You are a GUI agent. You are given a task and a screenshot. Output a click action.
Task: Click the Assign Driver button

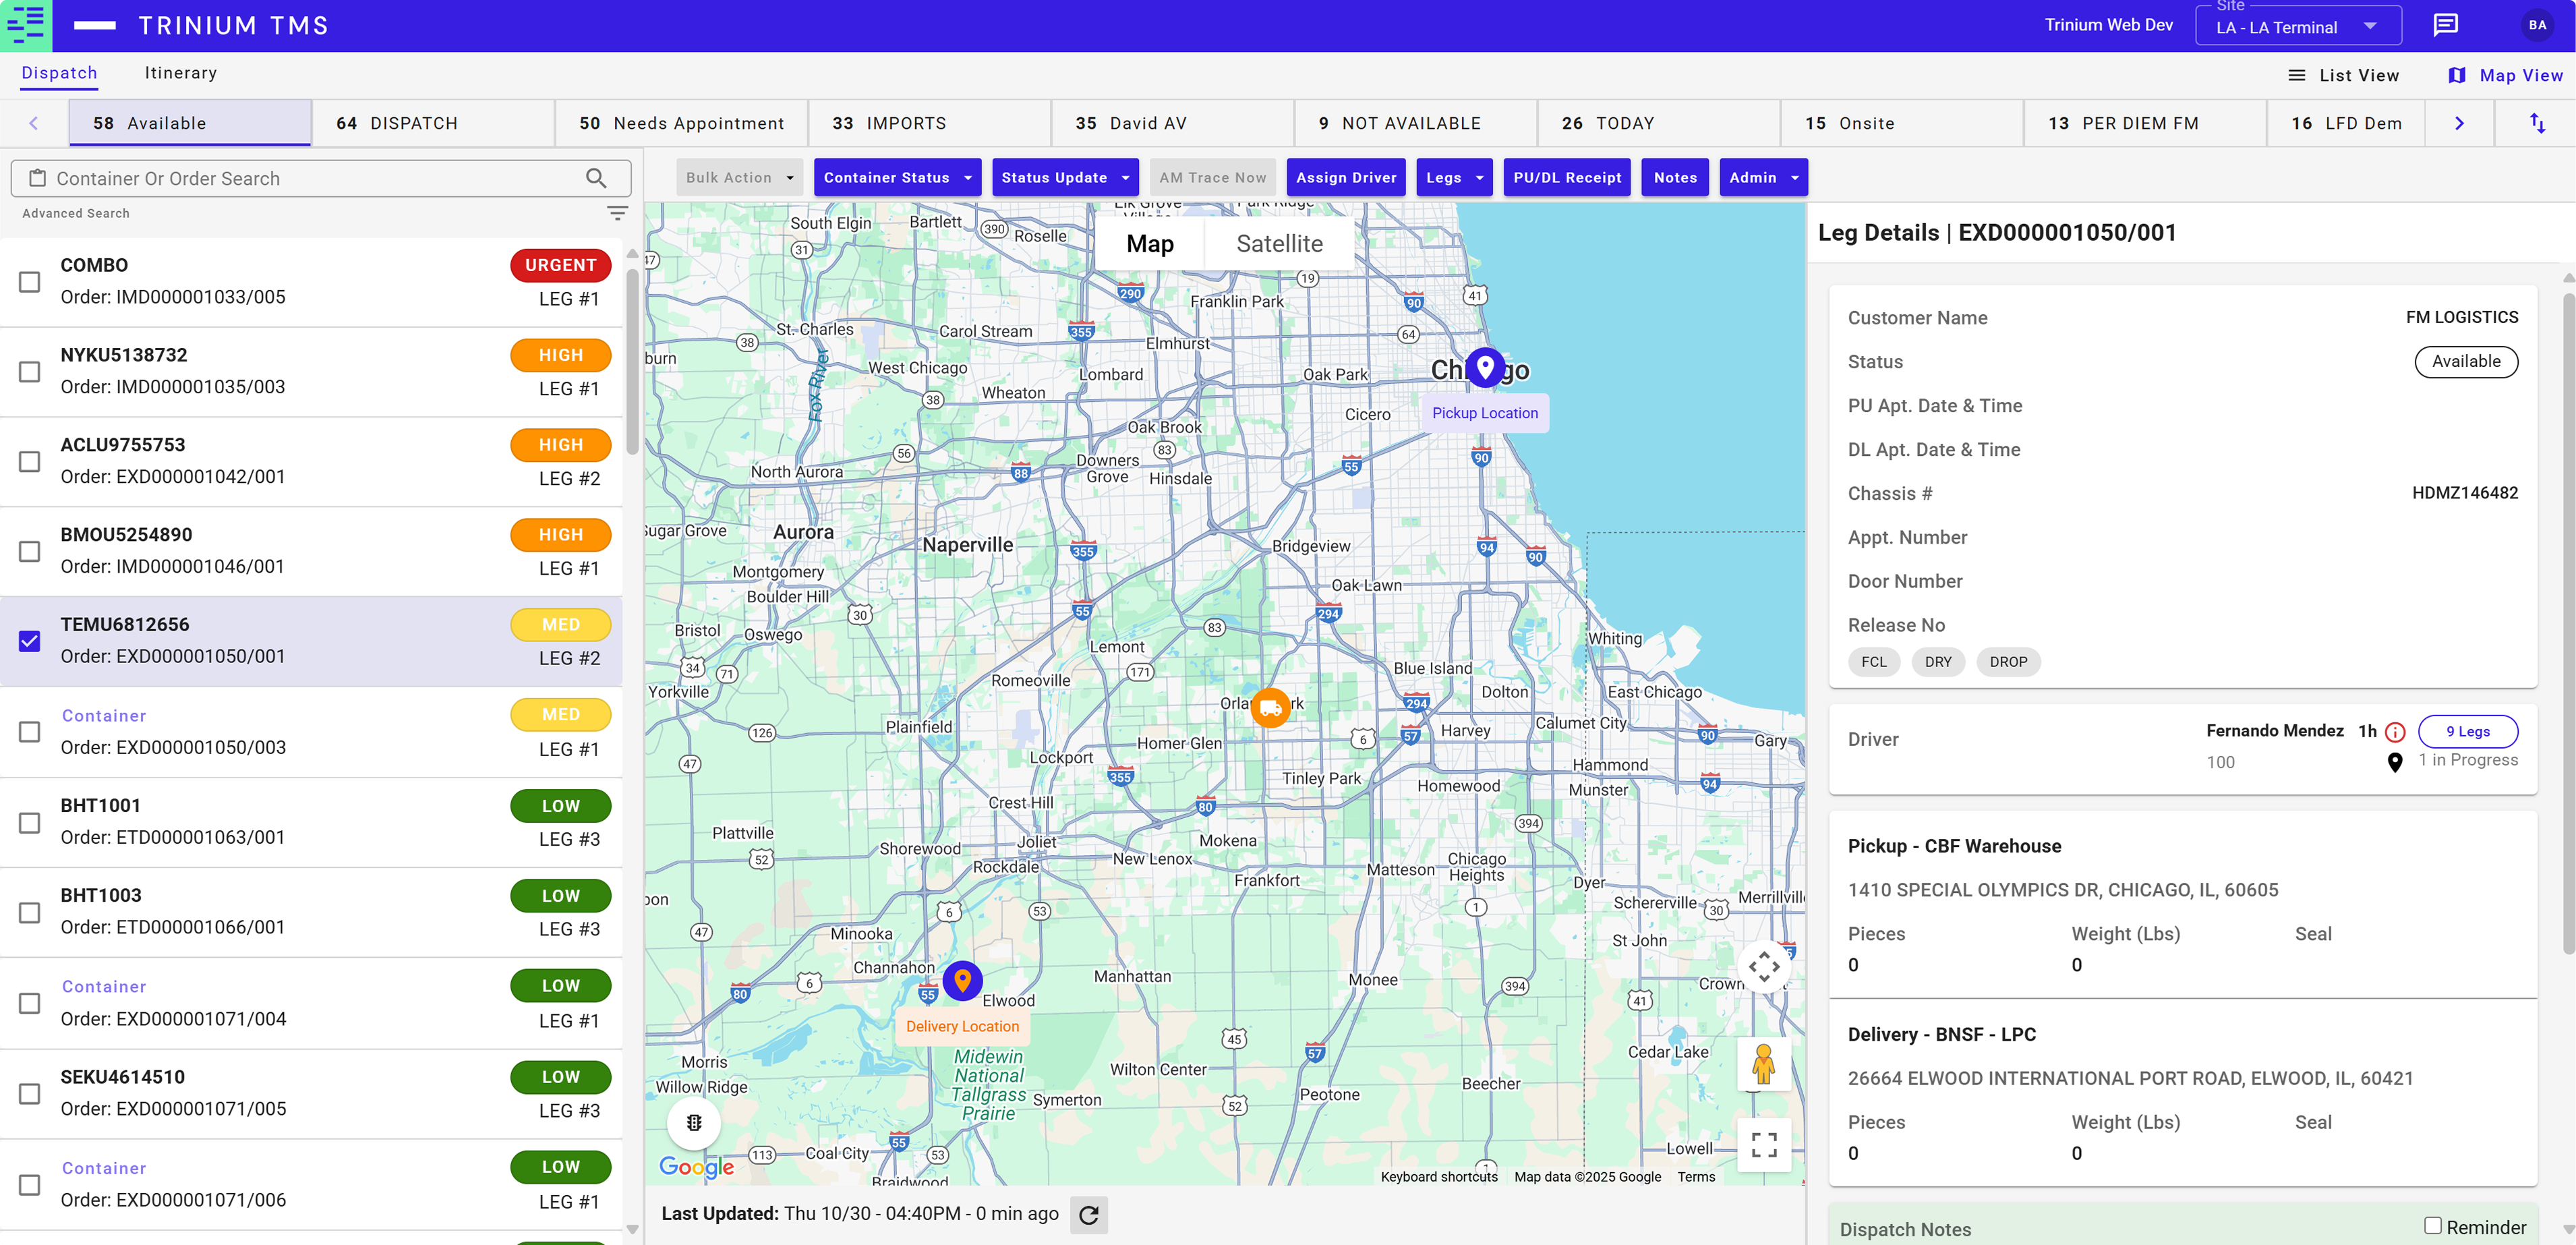[x=1345, y=177]
